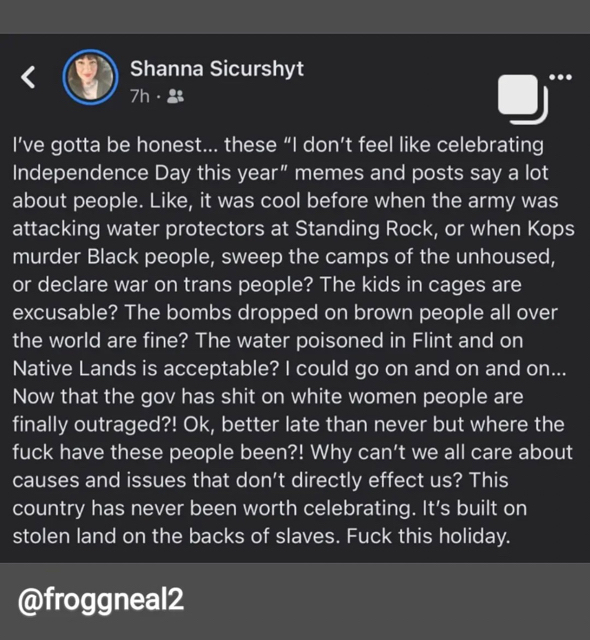The width and height of the screenshot is (590, 640).
Task: Tap the phrase "Standing Rock" in the text
Action: click(364, 229)
